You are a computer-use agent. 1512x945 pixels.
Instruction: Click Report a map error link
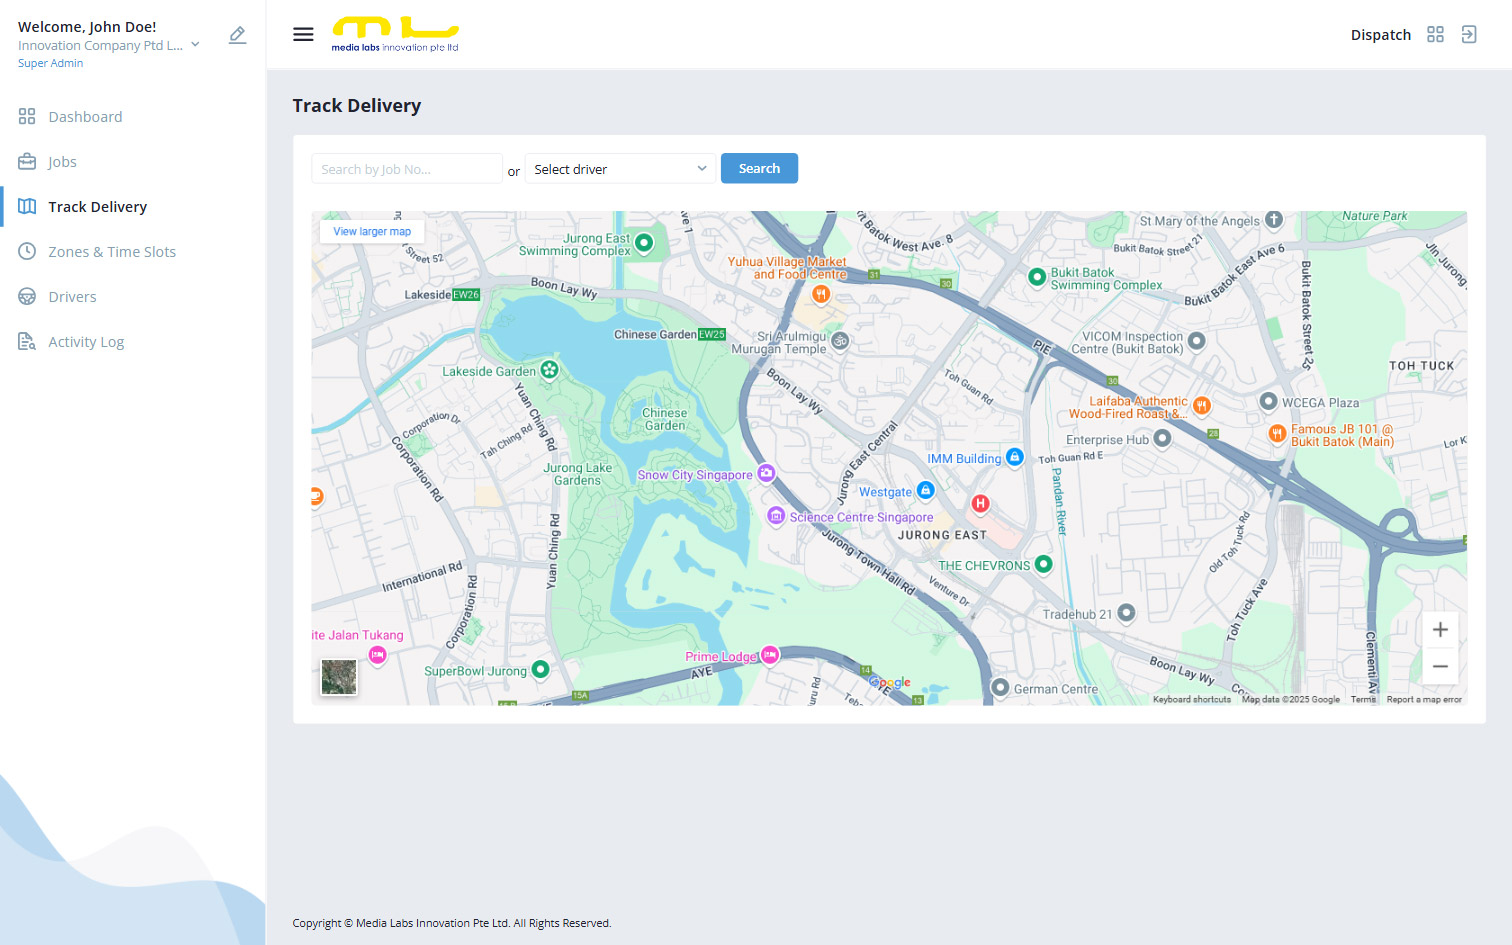point(1424,700)
